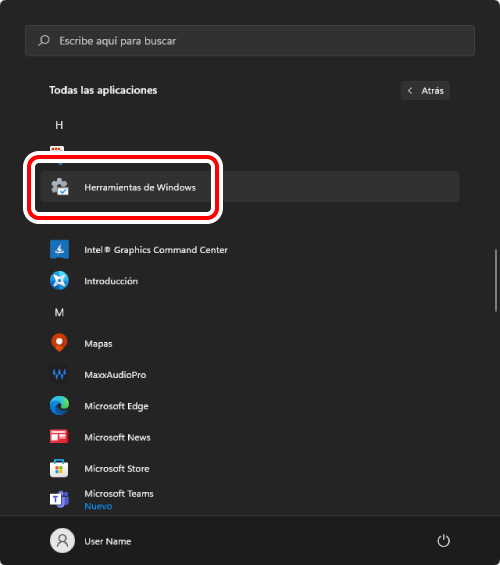Click the User Name profile avatar

coord(62,540)
